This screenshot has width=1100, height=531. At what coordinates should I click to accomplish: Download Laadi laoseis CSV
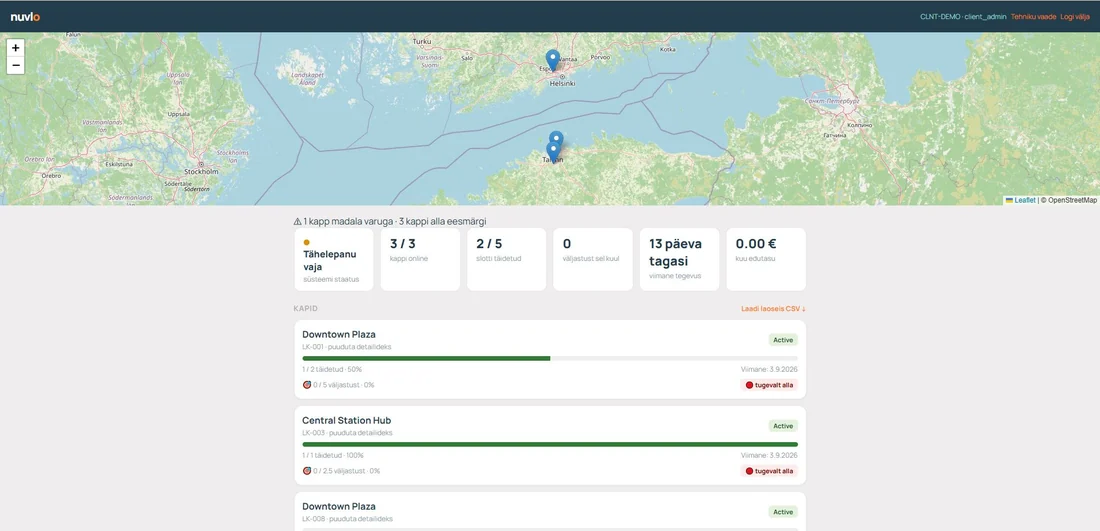[773, 309]
